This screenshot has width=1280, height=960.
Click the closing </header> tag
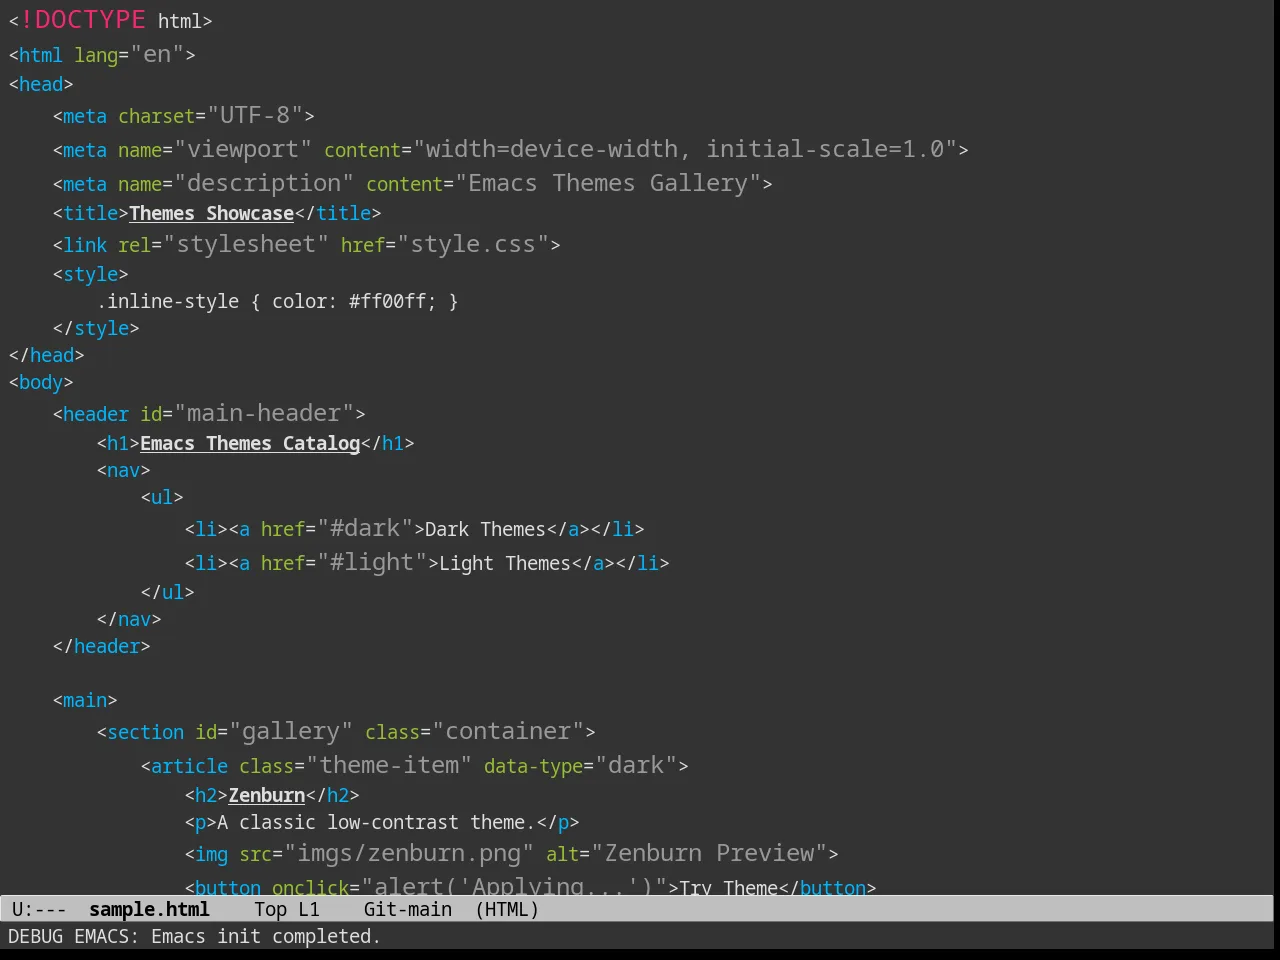(x=102, y=646)
